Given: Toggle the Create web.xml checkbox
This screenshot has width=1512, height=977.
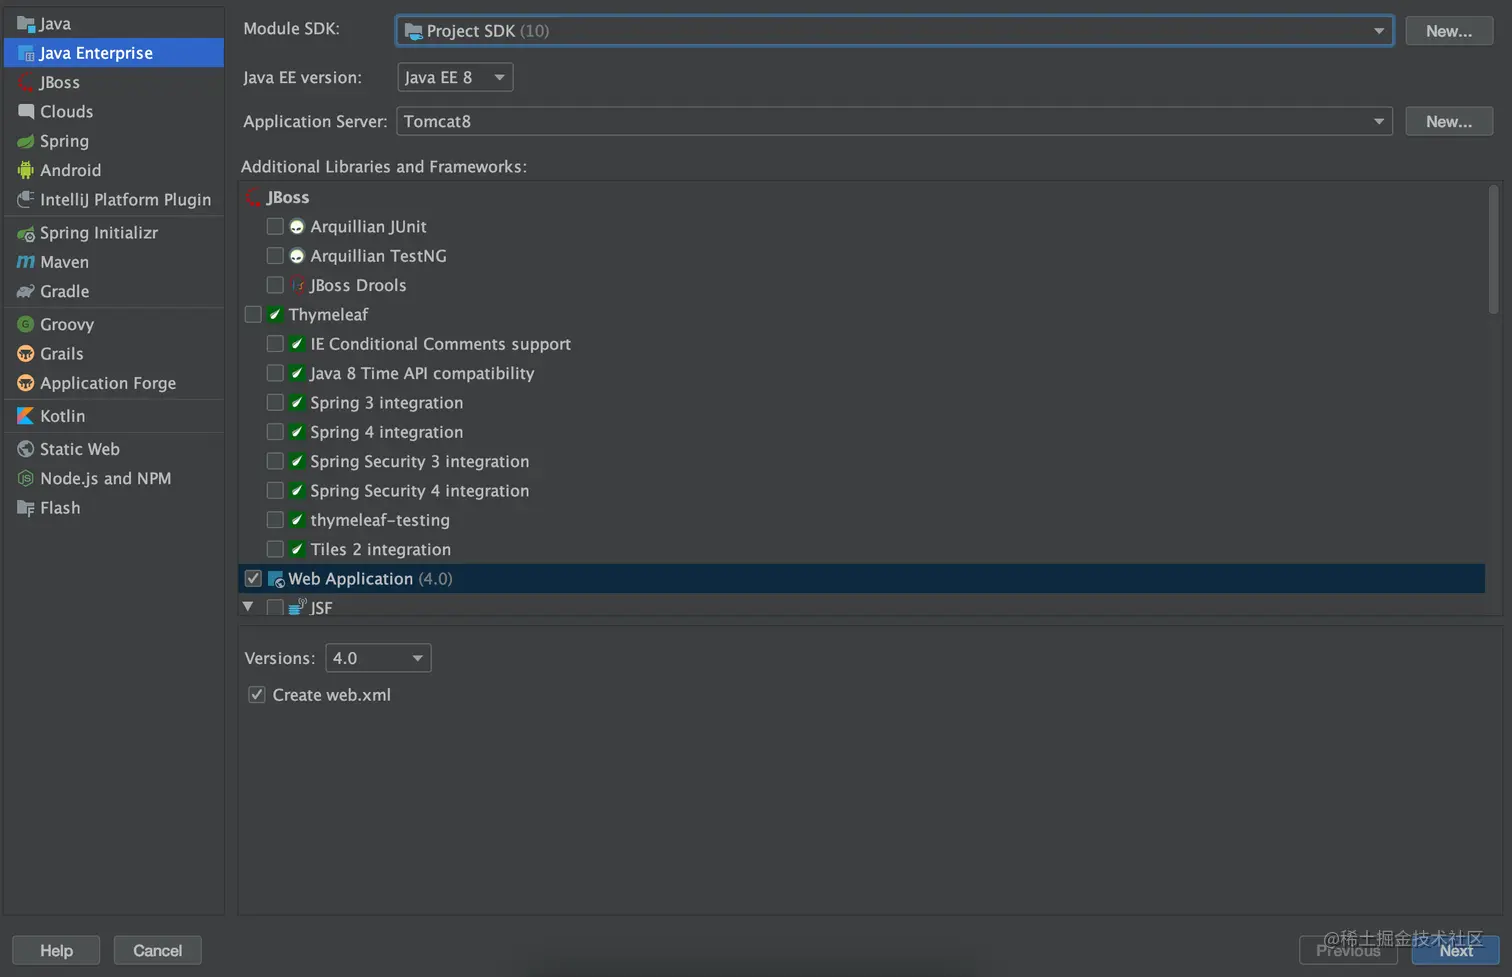Looking at the screenshot, I should pos(257,695).
